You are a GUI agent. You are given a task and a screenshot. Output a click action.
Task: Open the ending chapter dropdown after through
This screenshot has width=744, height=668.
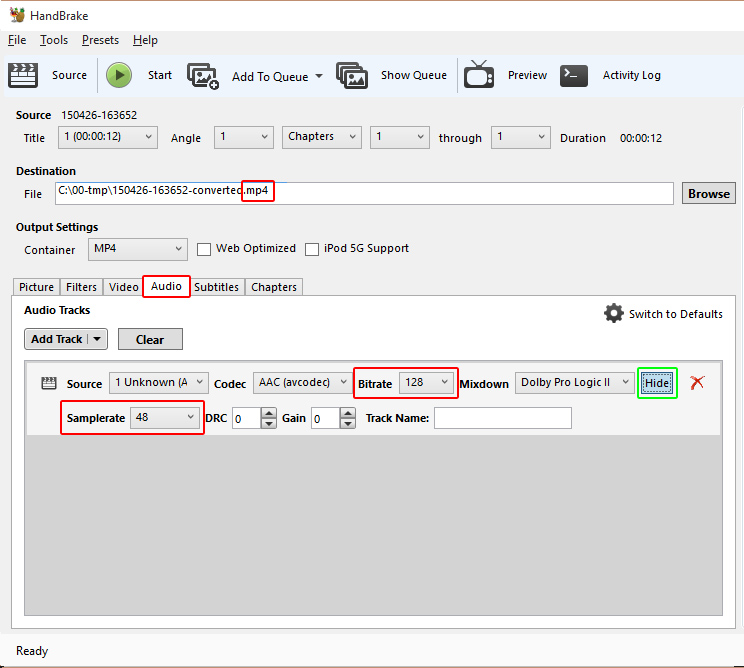pyautogui.click(x=521, y=137)
